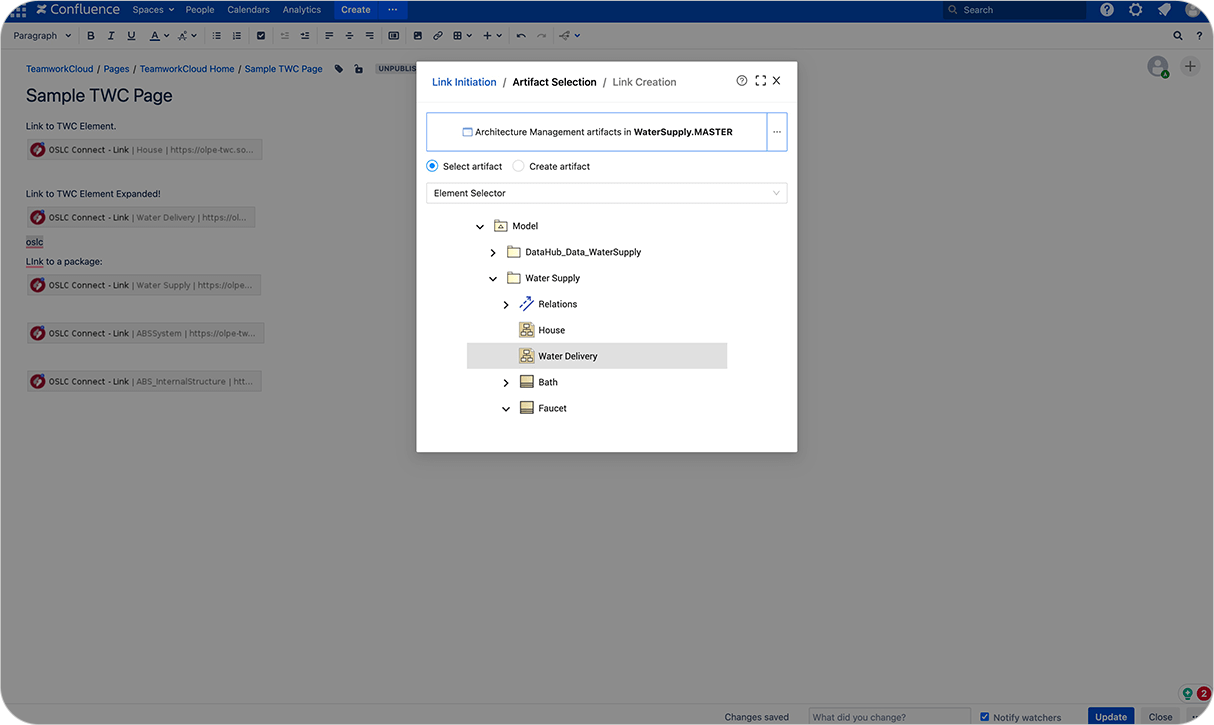Open Confluence notifications bell
This screenshot has height=725, width=1214.
click(x=1162, y=10)
